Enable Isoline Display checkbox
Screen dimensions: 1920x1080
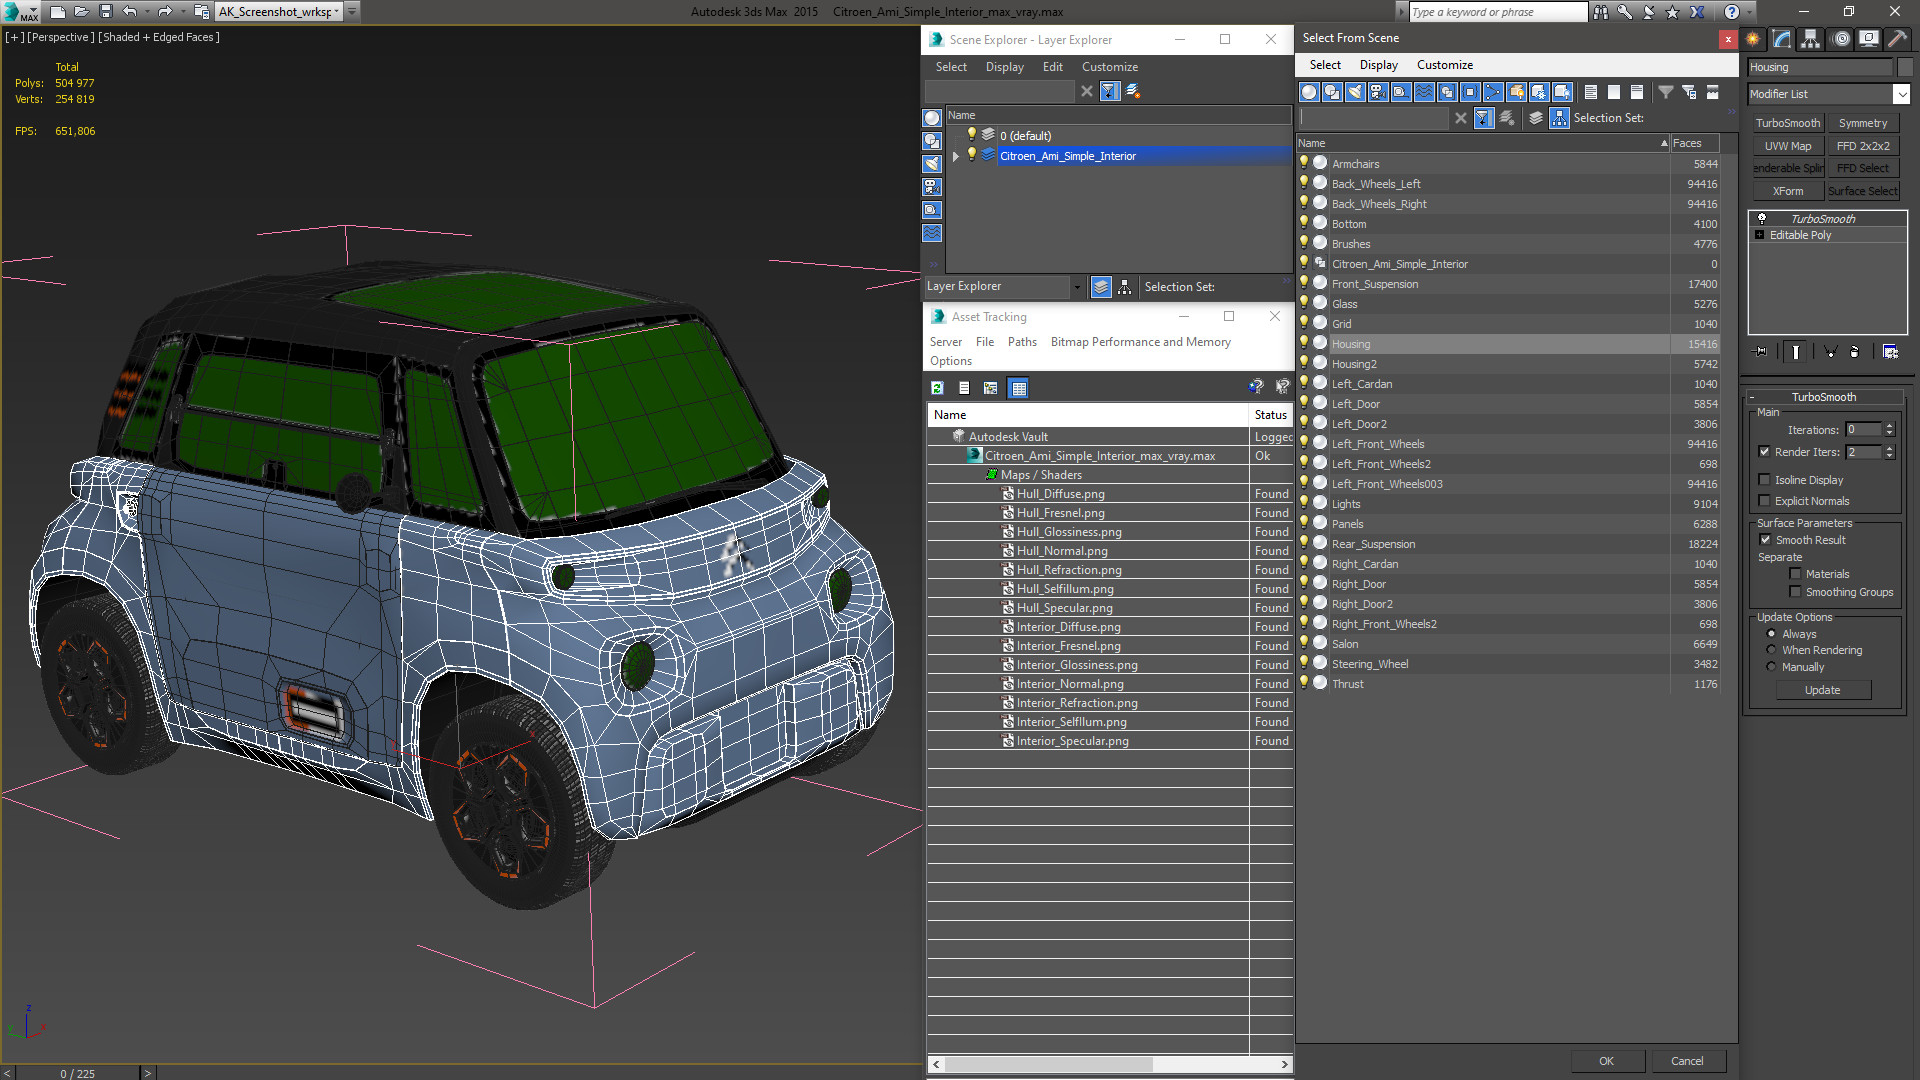pos(1765,480)
